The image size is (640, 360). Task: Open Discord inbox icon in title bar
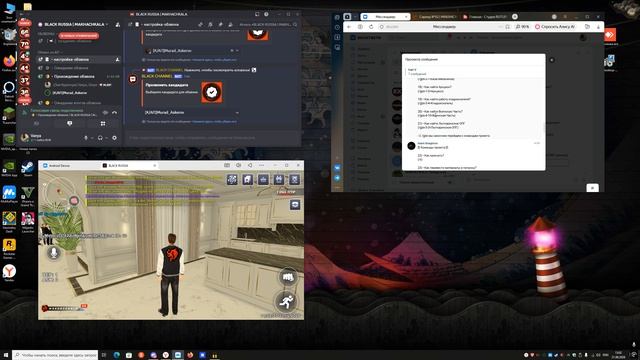tap(257, 14)
